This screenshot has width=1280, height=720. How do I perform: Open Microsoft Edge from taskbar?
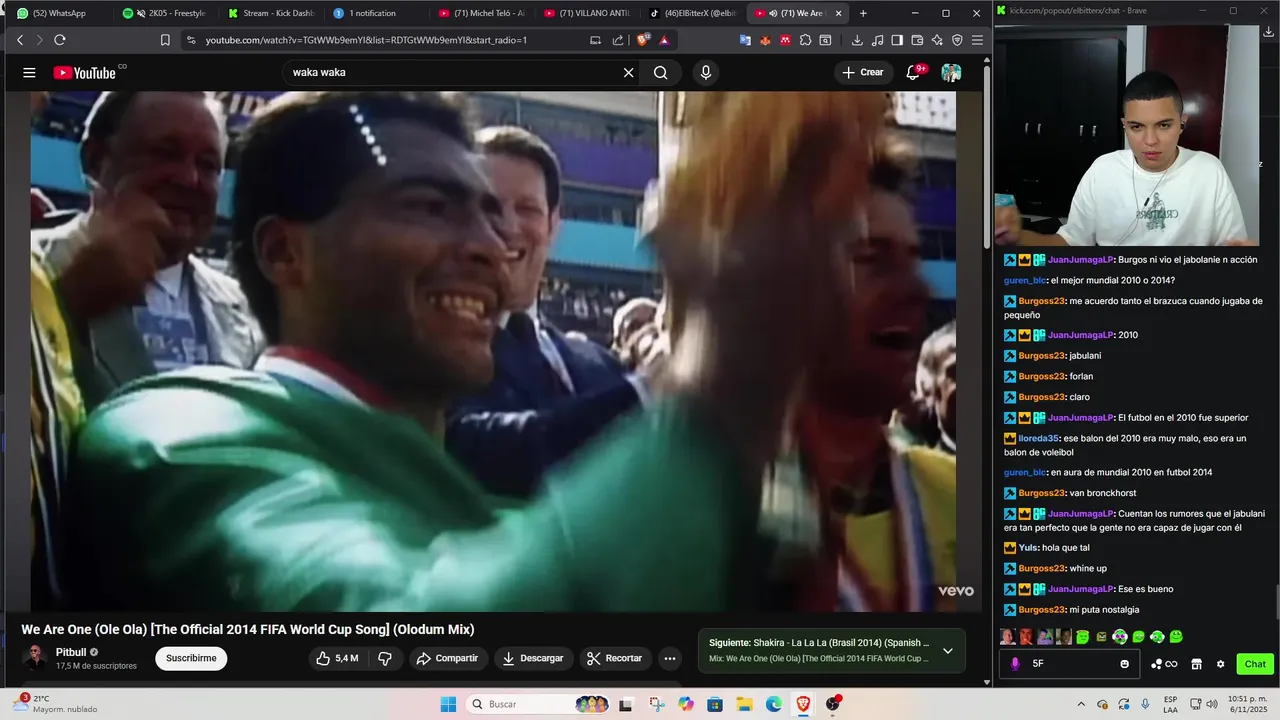tap(773, 704)
